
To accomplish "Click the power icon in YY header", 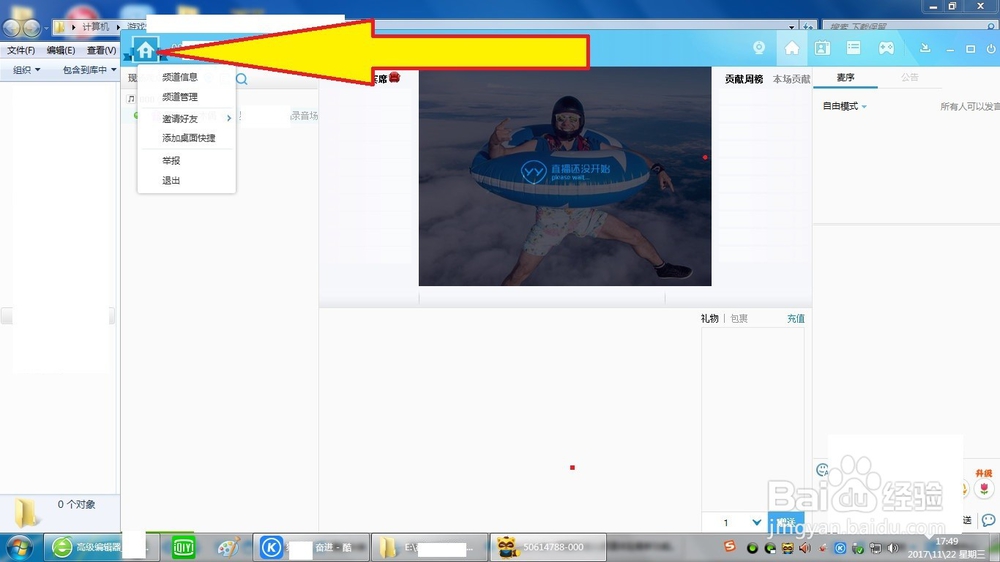I will pyautogui.click(x=991, y=48).
